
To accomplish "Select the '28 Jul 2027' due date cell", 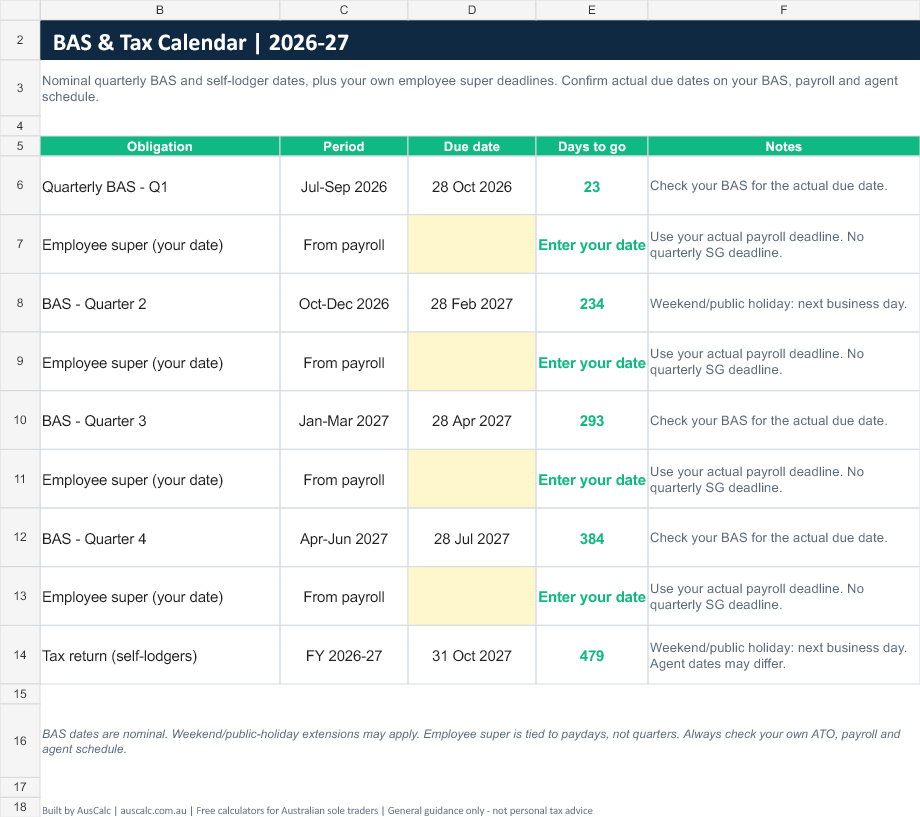I will tap(472, 538).
